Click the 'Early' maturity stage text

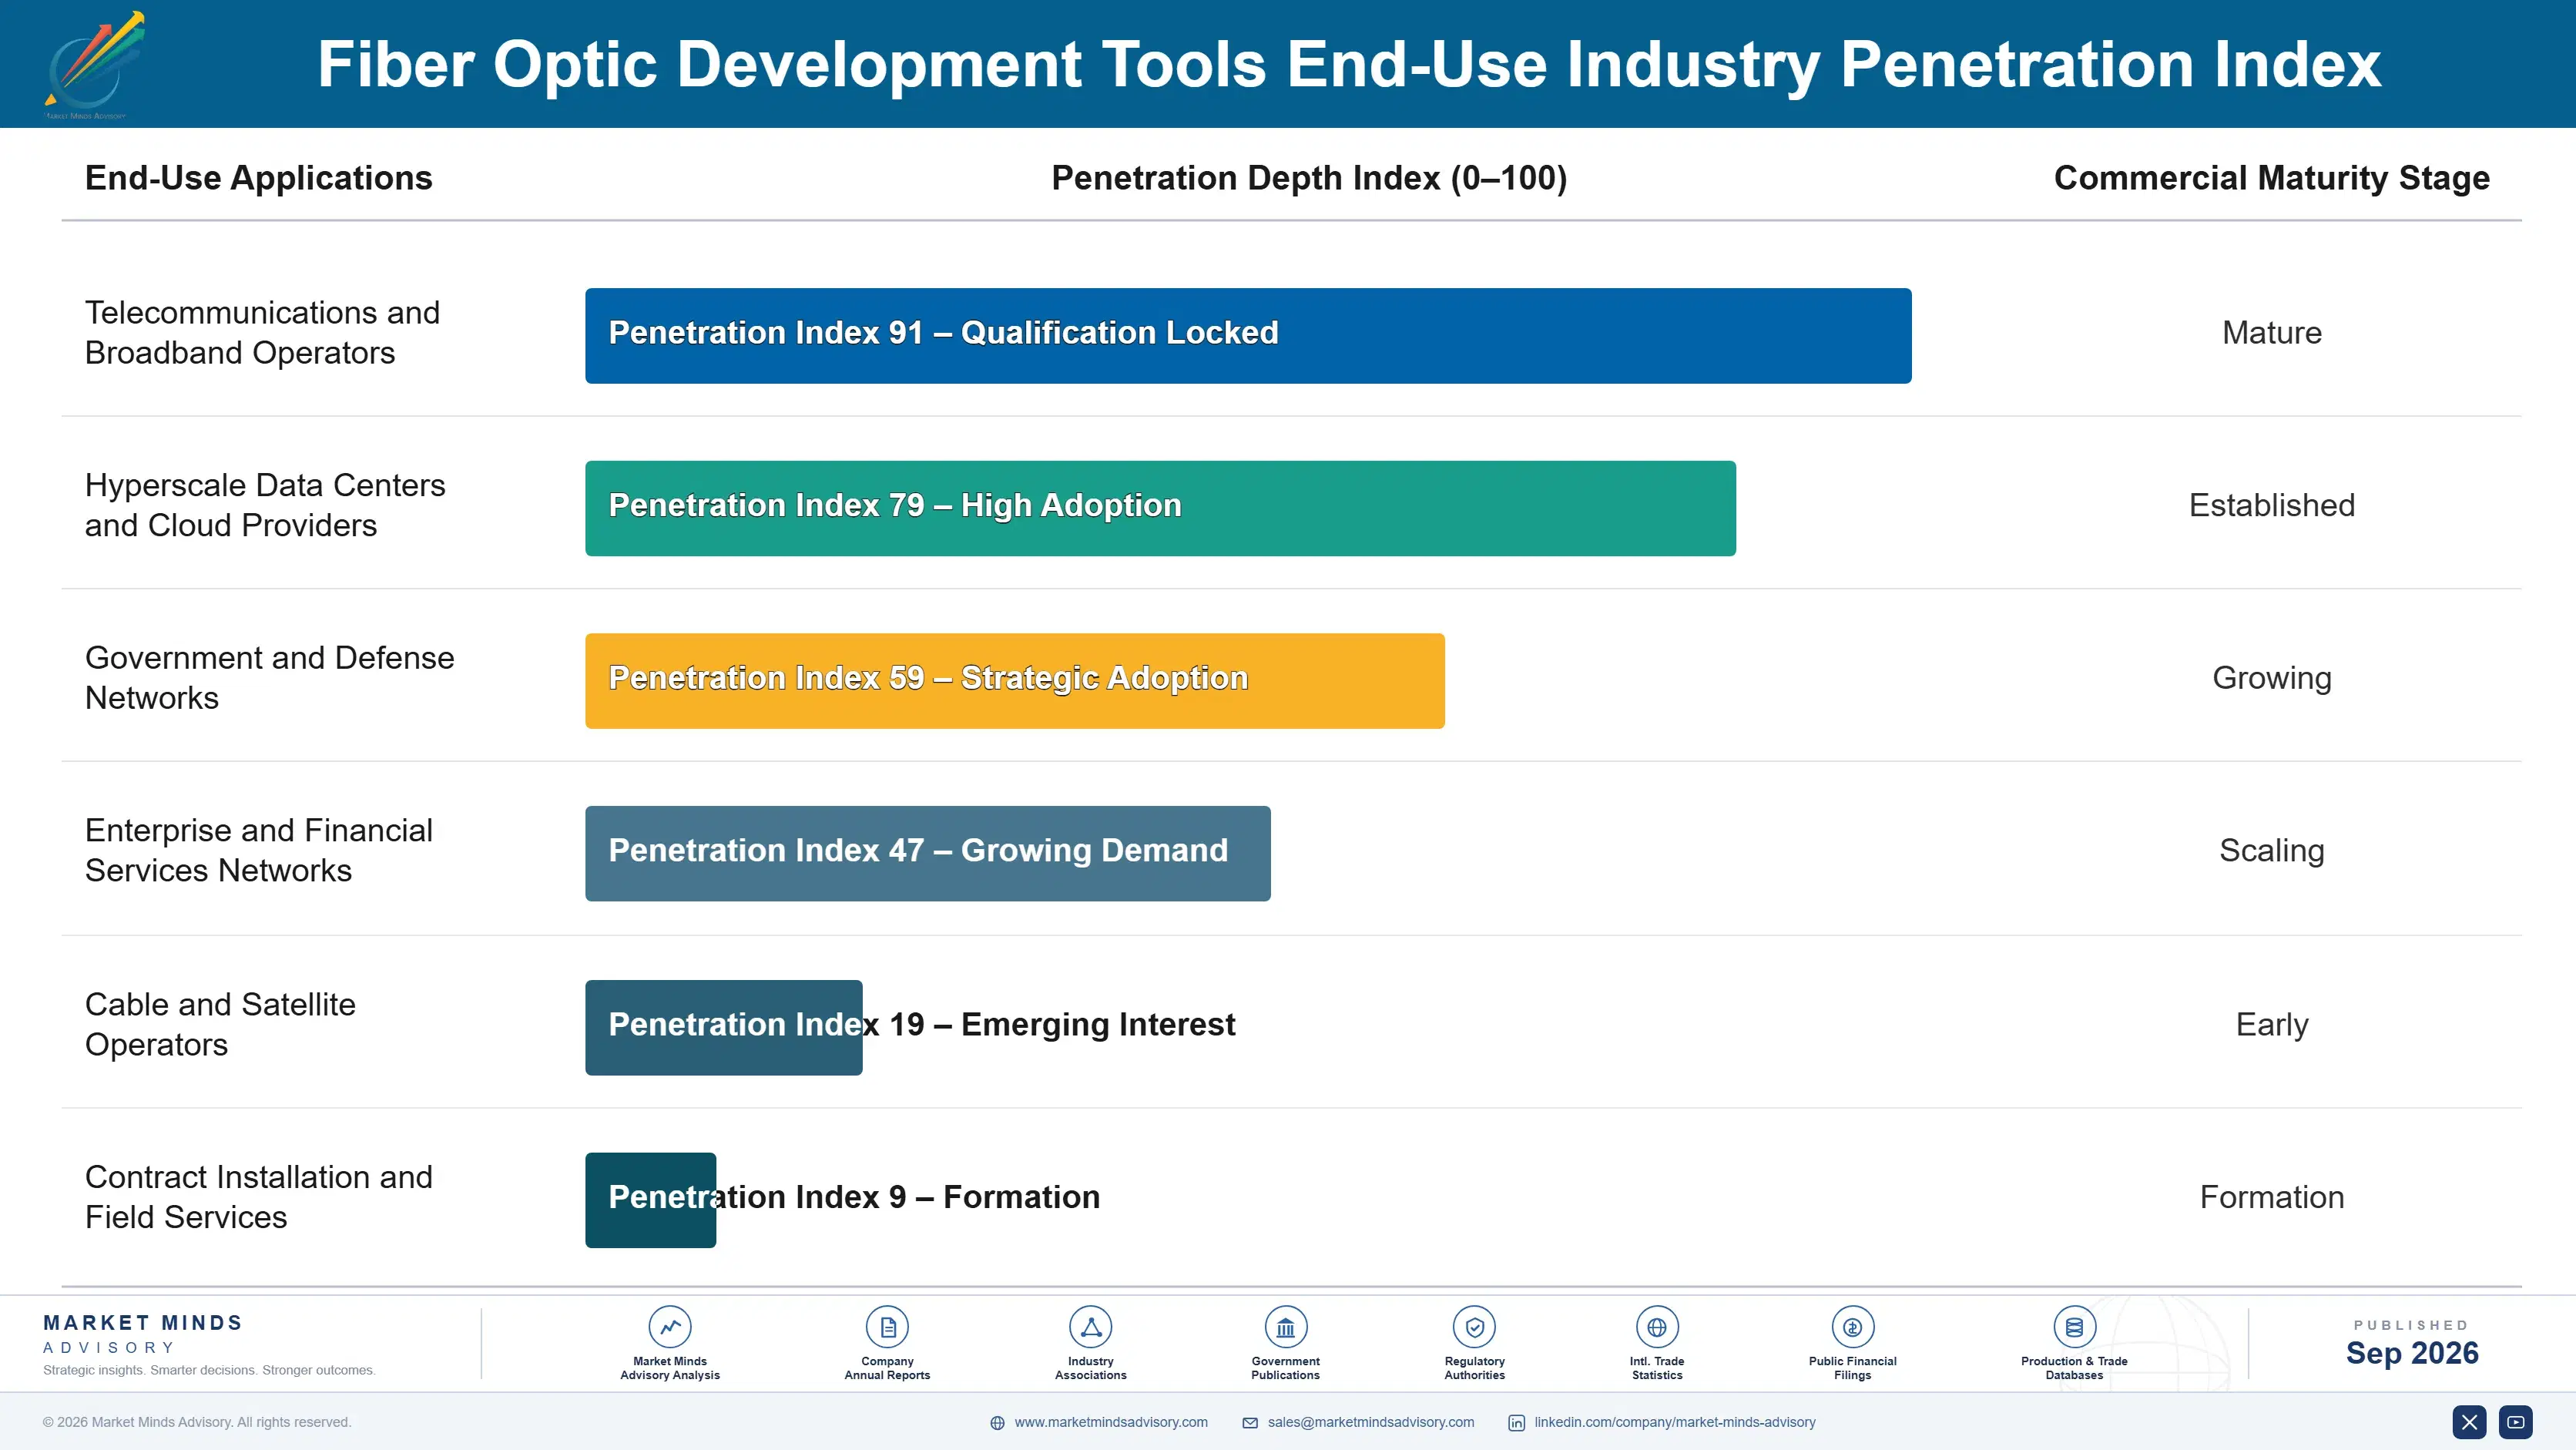[x=2271, y=1025]
